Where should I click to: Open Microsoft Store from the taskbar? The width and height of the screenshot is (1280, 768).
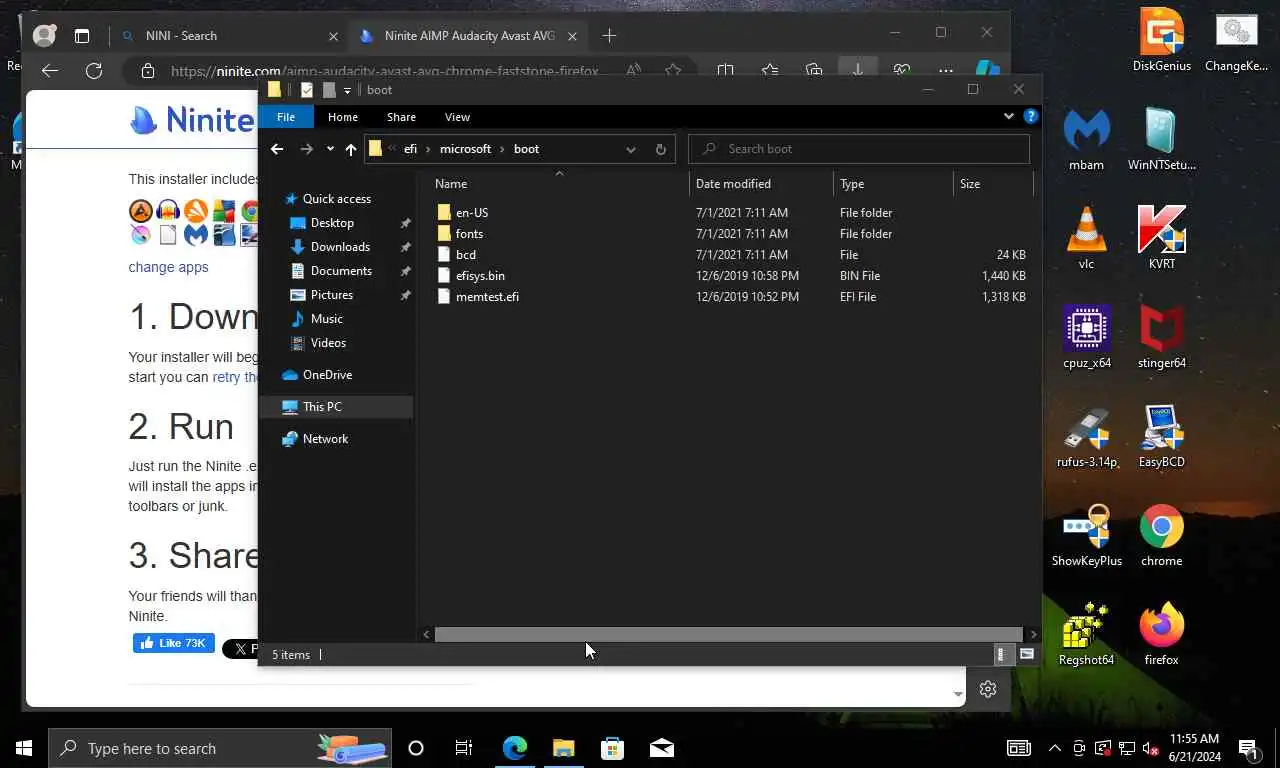tap(612, 748)
